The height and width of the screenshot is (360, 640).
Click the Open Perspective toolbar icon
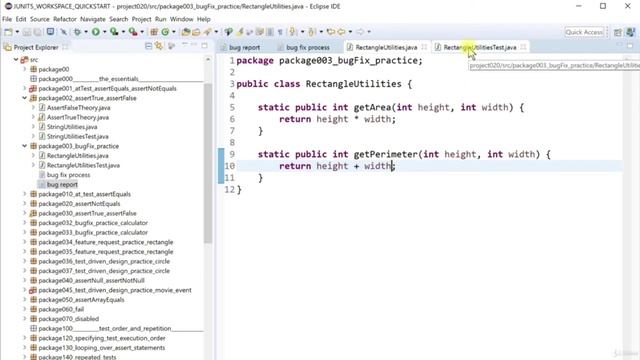click(618, 32)
